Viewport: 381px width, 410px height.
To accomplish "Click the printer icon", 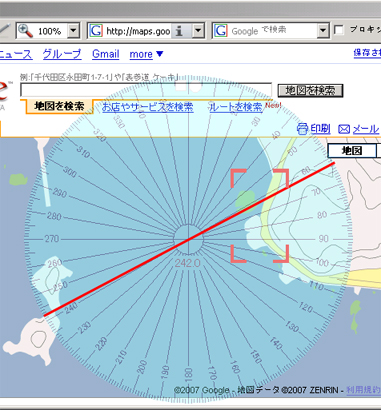I will coord(302,129).
